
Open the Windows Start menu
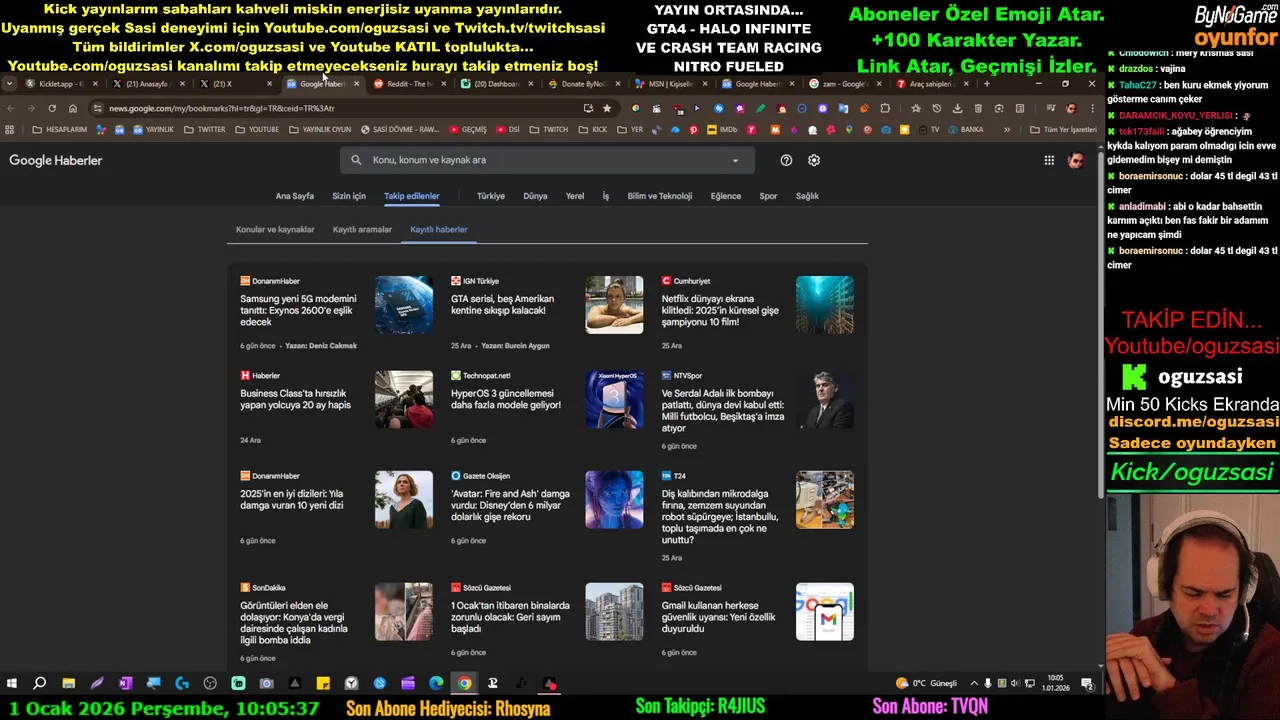tap(12, 684)
